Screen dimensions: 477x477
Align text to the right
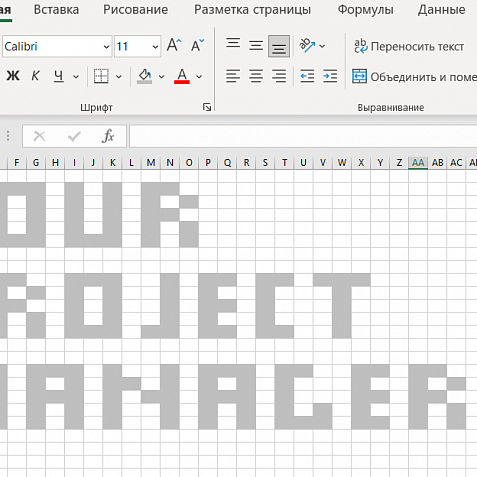pyautogui.click(x=279, y=76)
